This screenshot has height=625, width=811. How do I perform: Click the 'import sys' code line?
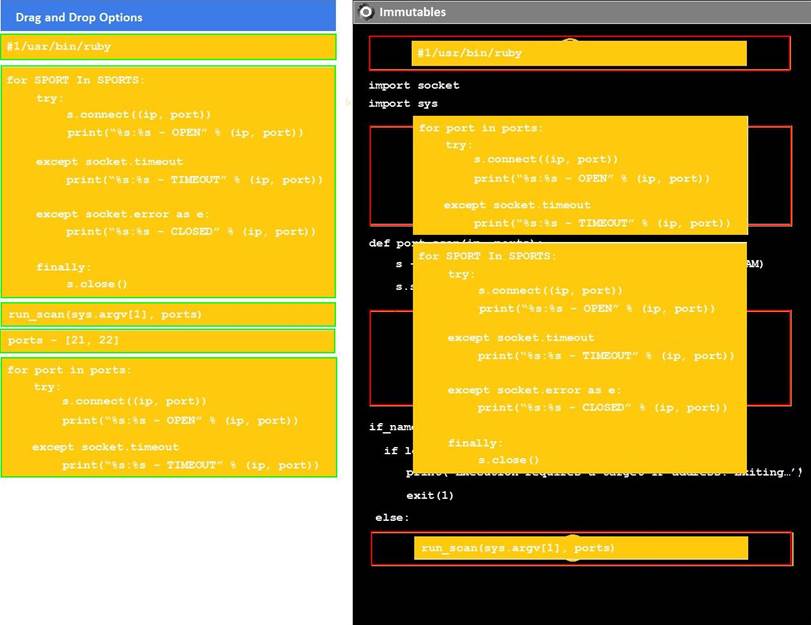point(402,103)
